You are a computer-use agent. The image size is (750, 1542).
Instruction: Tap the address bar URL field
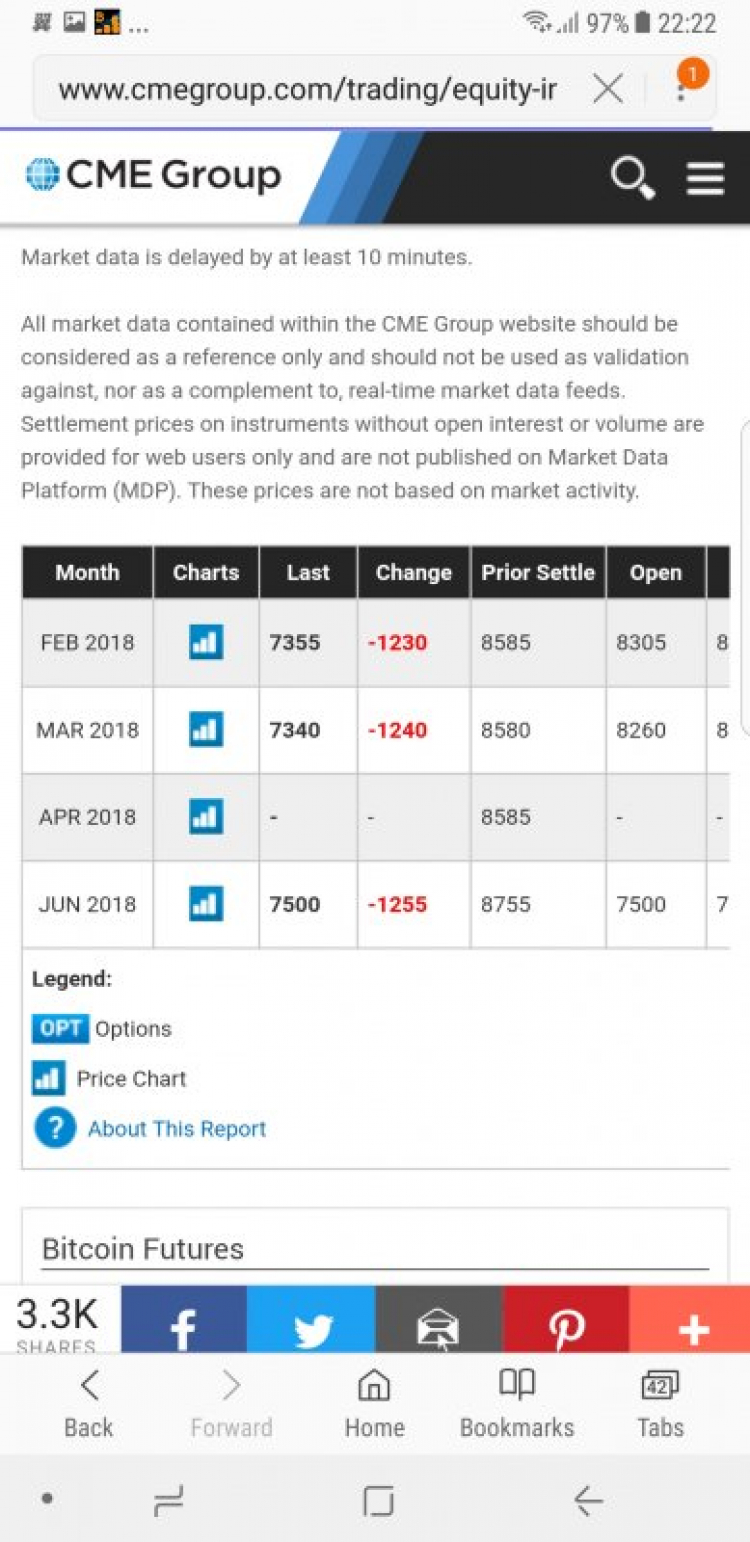(308, 90)
